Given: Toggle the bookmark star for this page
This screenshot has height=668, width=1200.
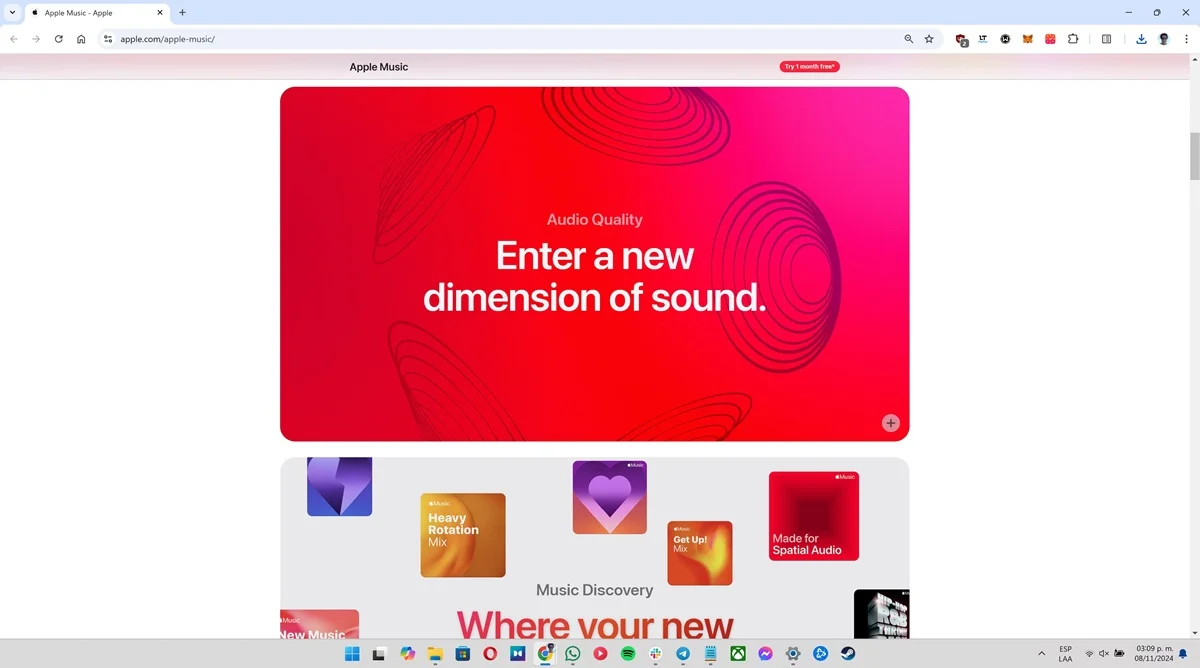Looking at the screenshot, I should (x=929, y=38).
